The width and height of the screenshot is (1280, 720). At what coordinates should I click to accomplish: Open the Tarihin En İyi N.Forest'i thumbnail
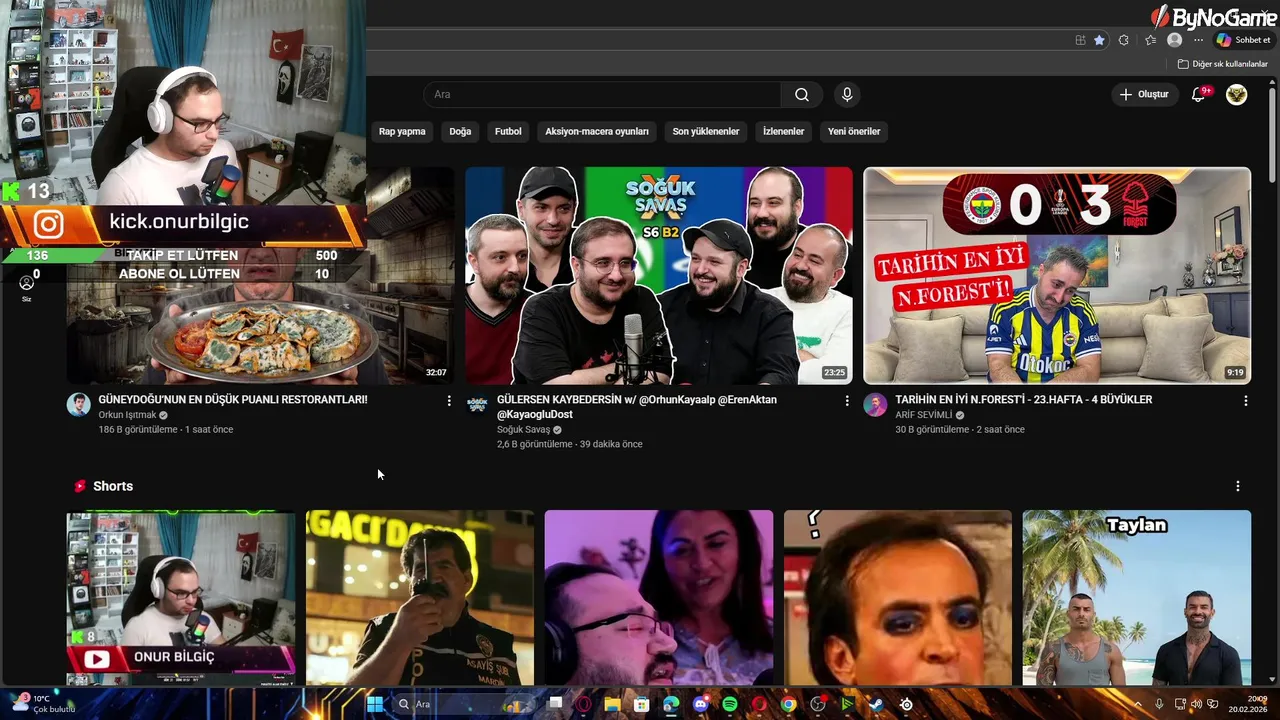point(1057,276)
